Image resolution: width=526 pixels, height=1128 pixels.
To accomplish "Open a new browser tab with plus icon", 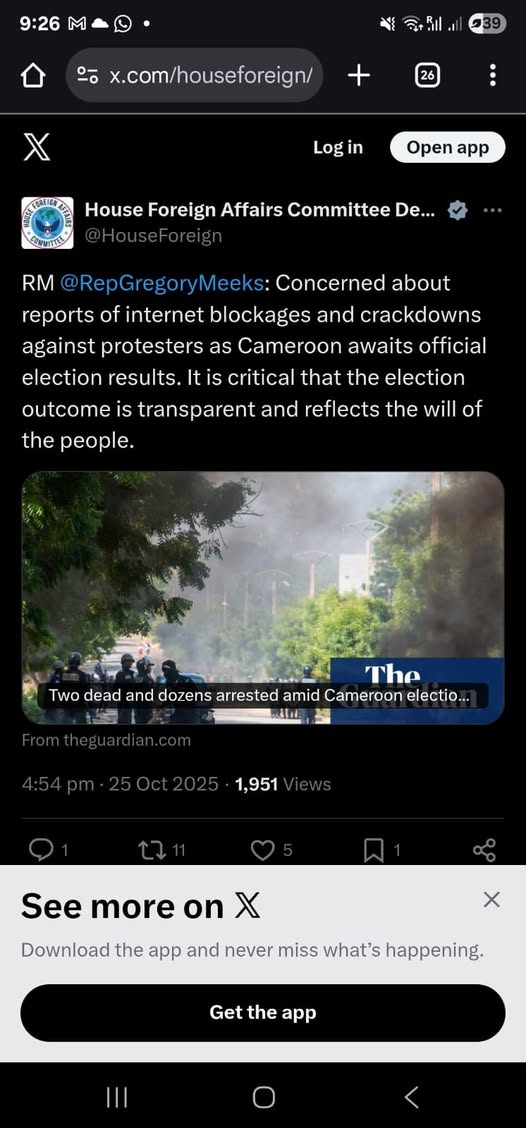I will click(x=358, y=75).
